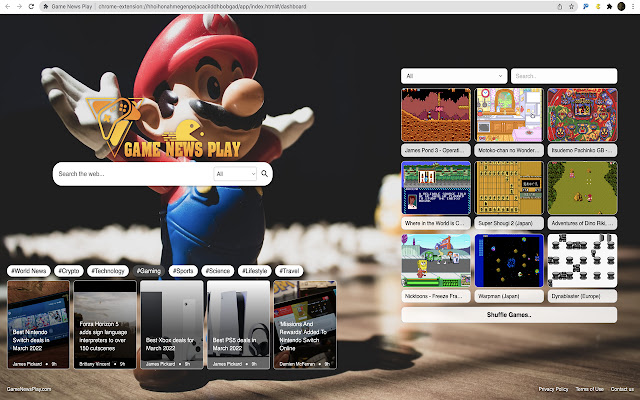
Task: Open the web search All dropdown
Action: tap(235, 174)
